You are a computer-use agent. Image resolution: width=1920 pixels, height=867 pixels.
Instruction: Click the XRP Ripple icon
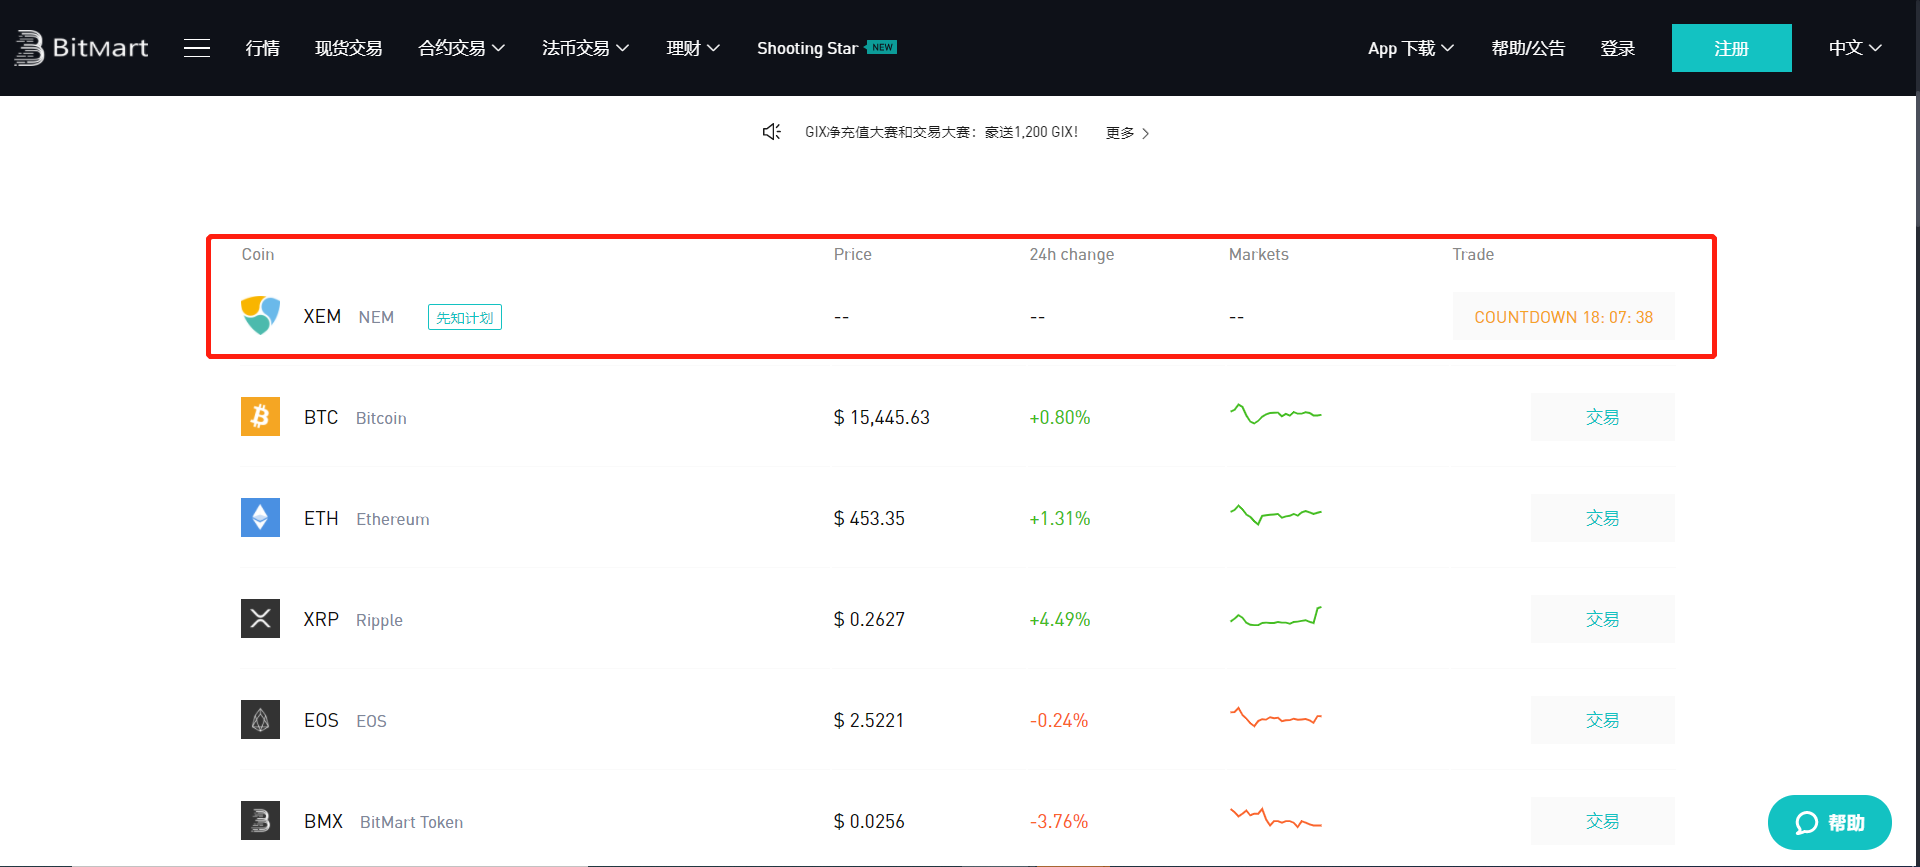[260, 619]
